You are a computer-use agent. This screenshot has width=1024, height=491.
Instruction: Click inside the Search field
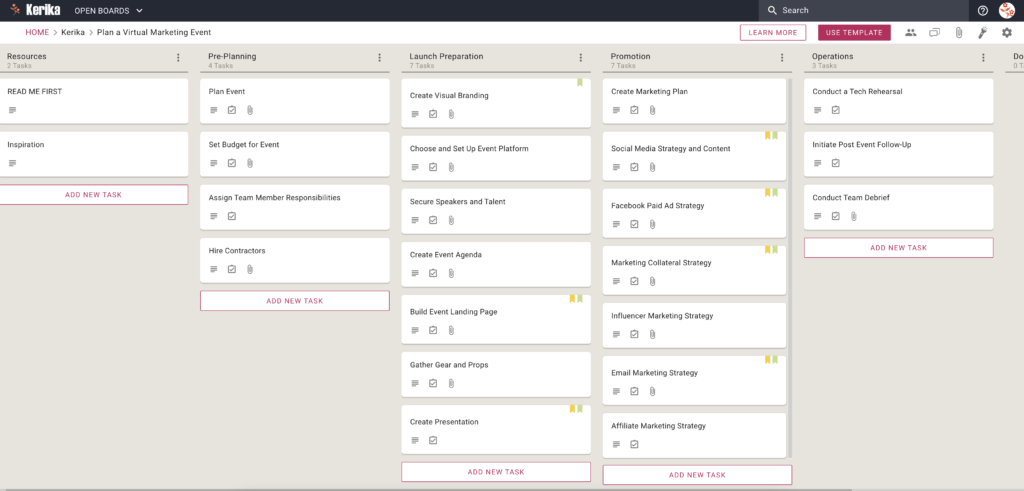pyautogui.click(x=863, y=10)
